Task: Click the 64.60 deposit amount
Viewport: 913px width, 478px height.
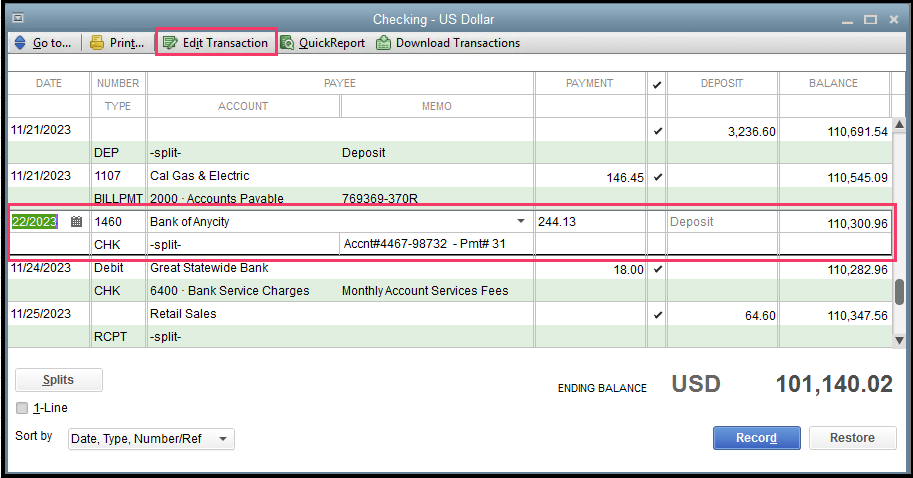Action: point(760,316)
